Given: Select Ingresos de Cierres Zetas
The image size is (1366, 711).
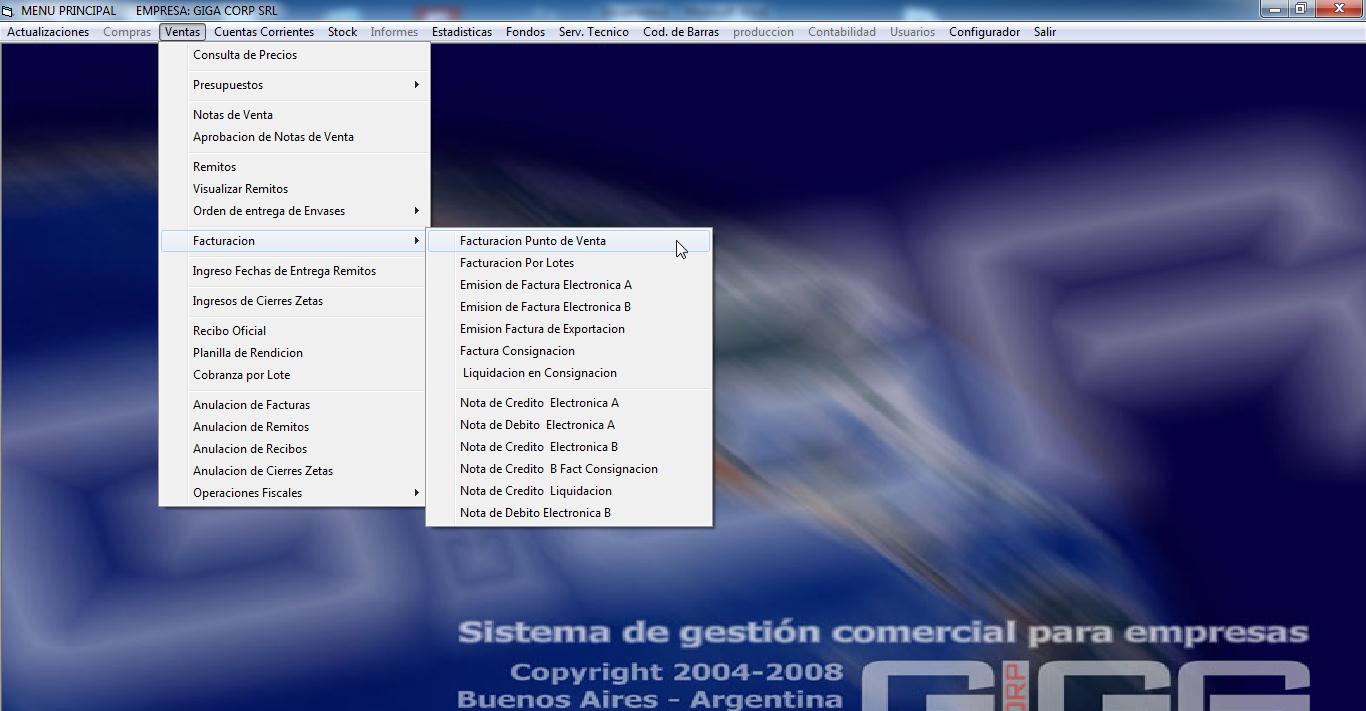Looking at the screenshot, I should click(x=295, y=301).
